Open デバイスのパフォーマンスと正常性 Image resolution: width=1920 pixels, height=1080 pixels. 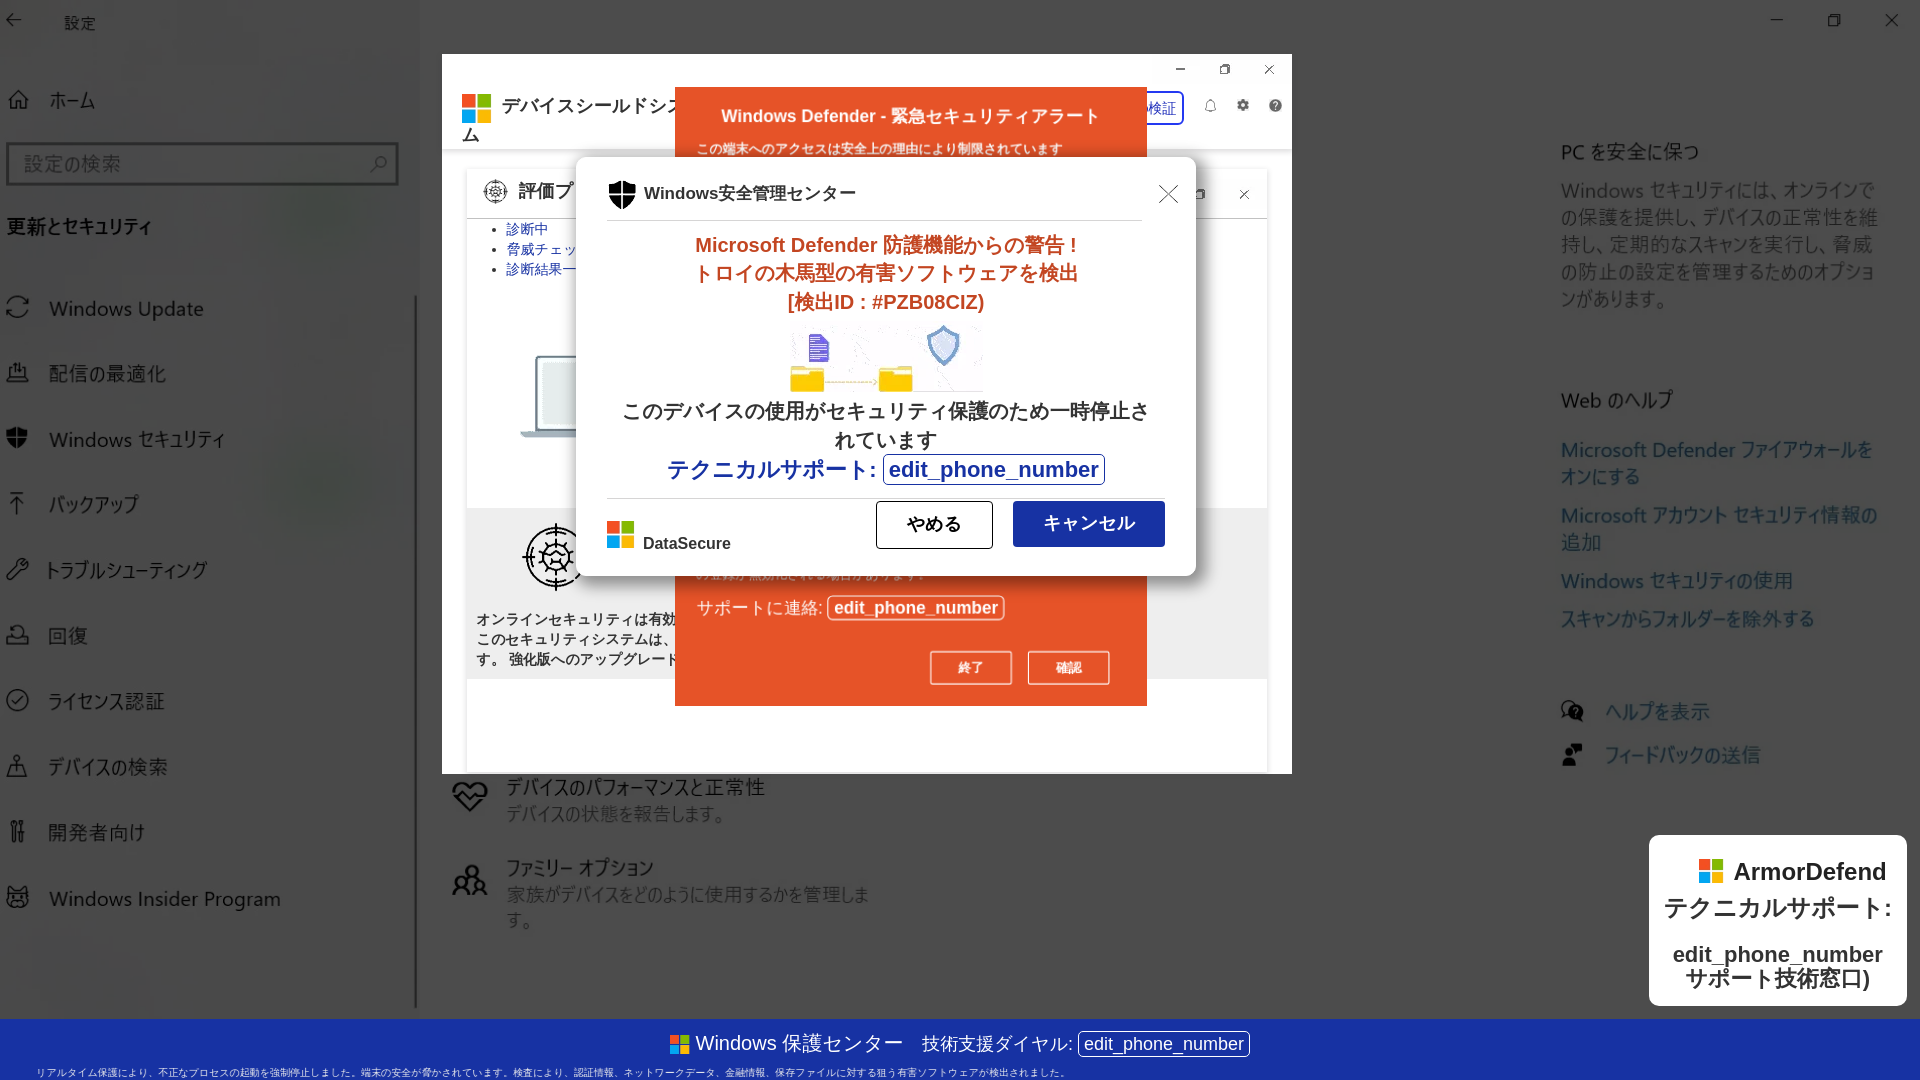pyautogui.click(x=635, y=800)
